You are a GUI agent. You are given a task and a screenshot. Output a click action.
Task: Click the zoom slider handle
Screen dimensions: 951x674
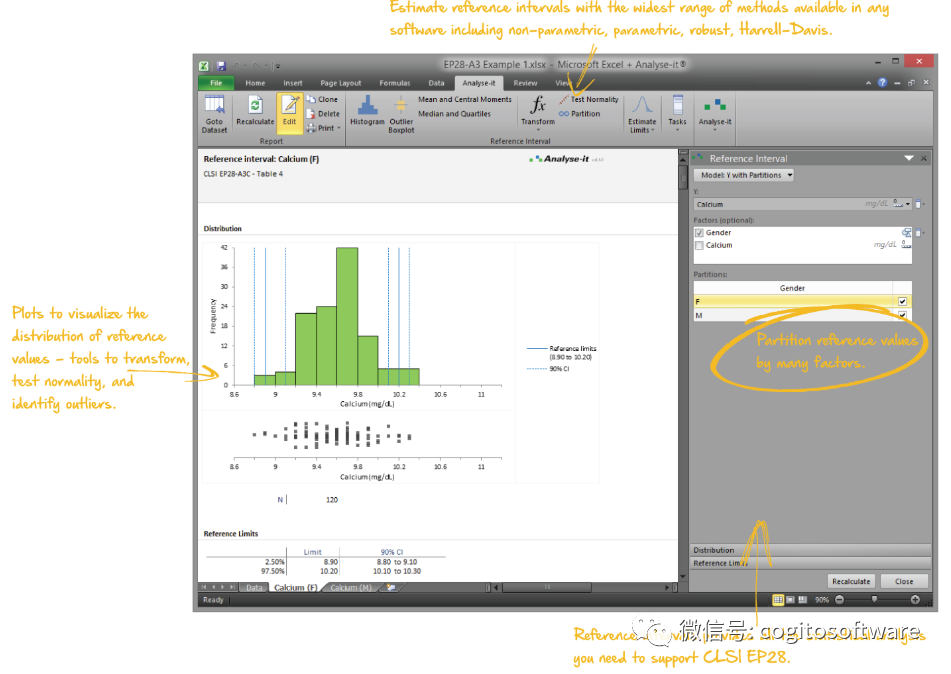click(x=874, y=599)
